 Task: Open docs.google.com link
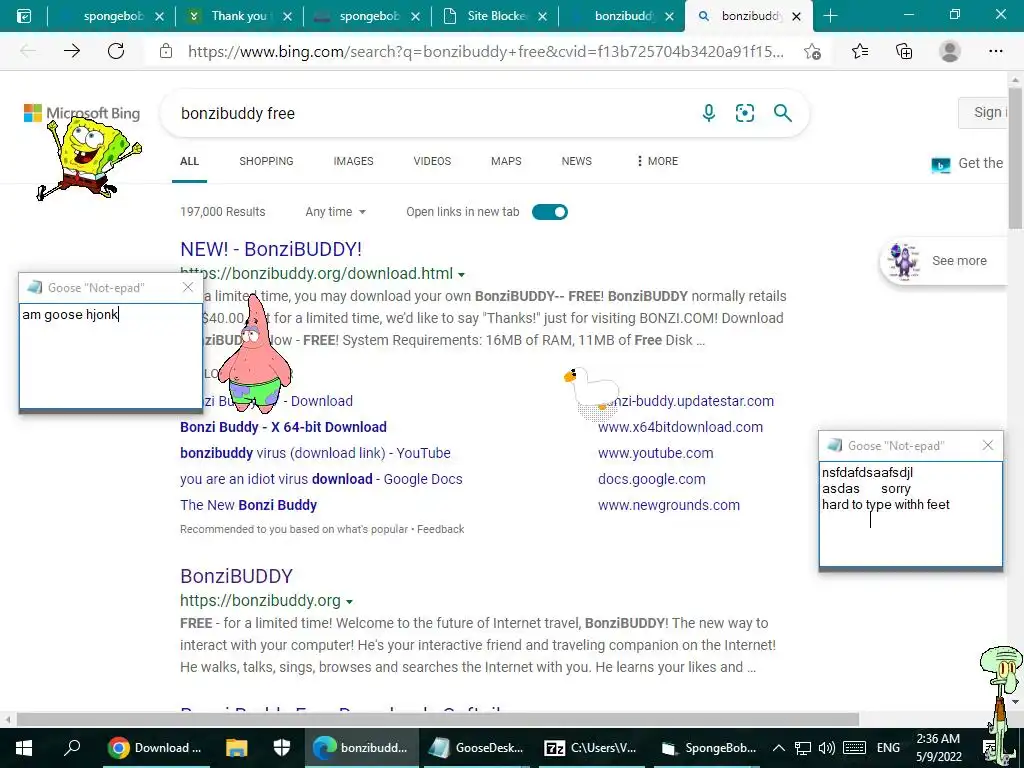(x=652, y=479)
